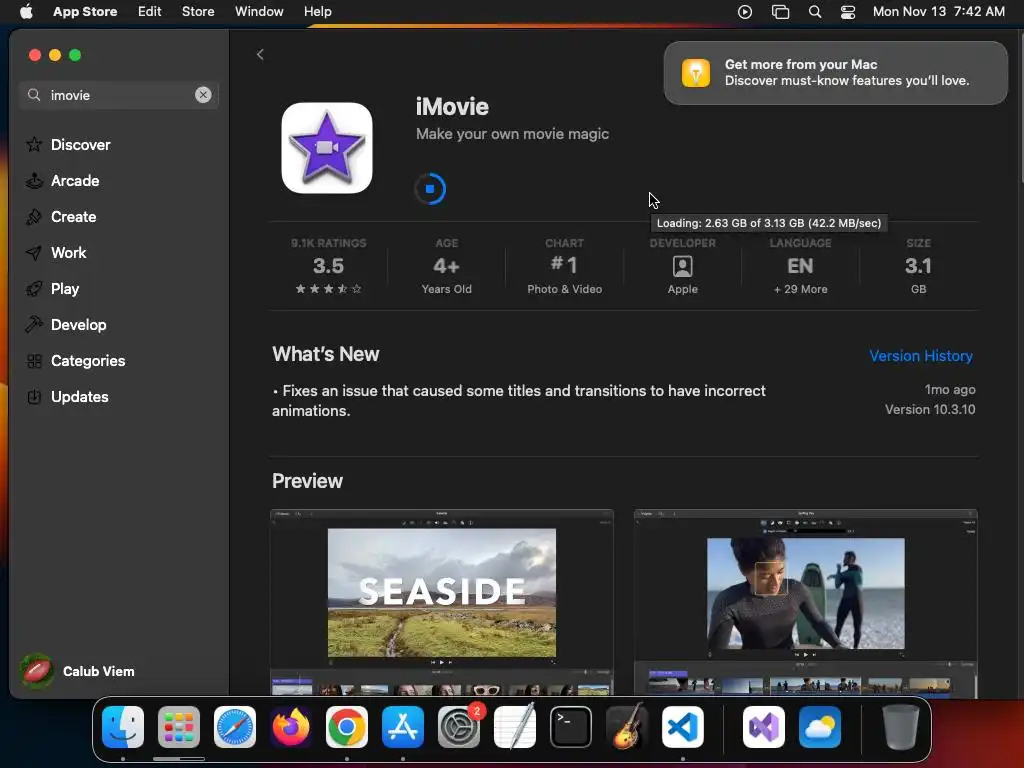Image resolution: width=1024 pixels, height=768 pixels.
Task: Open the Trash in the Dock
Action: pyautogui.click(x=900, y=727)
